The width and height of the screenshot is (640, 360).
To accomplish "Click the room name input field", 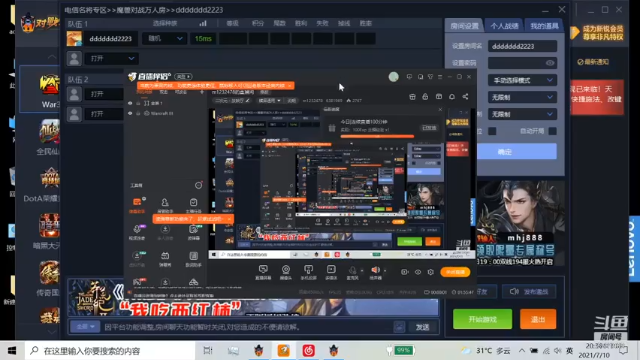I will coord(522,46).
